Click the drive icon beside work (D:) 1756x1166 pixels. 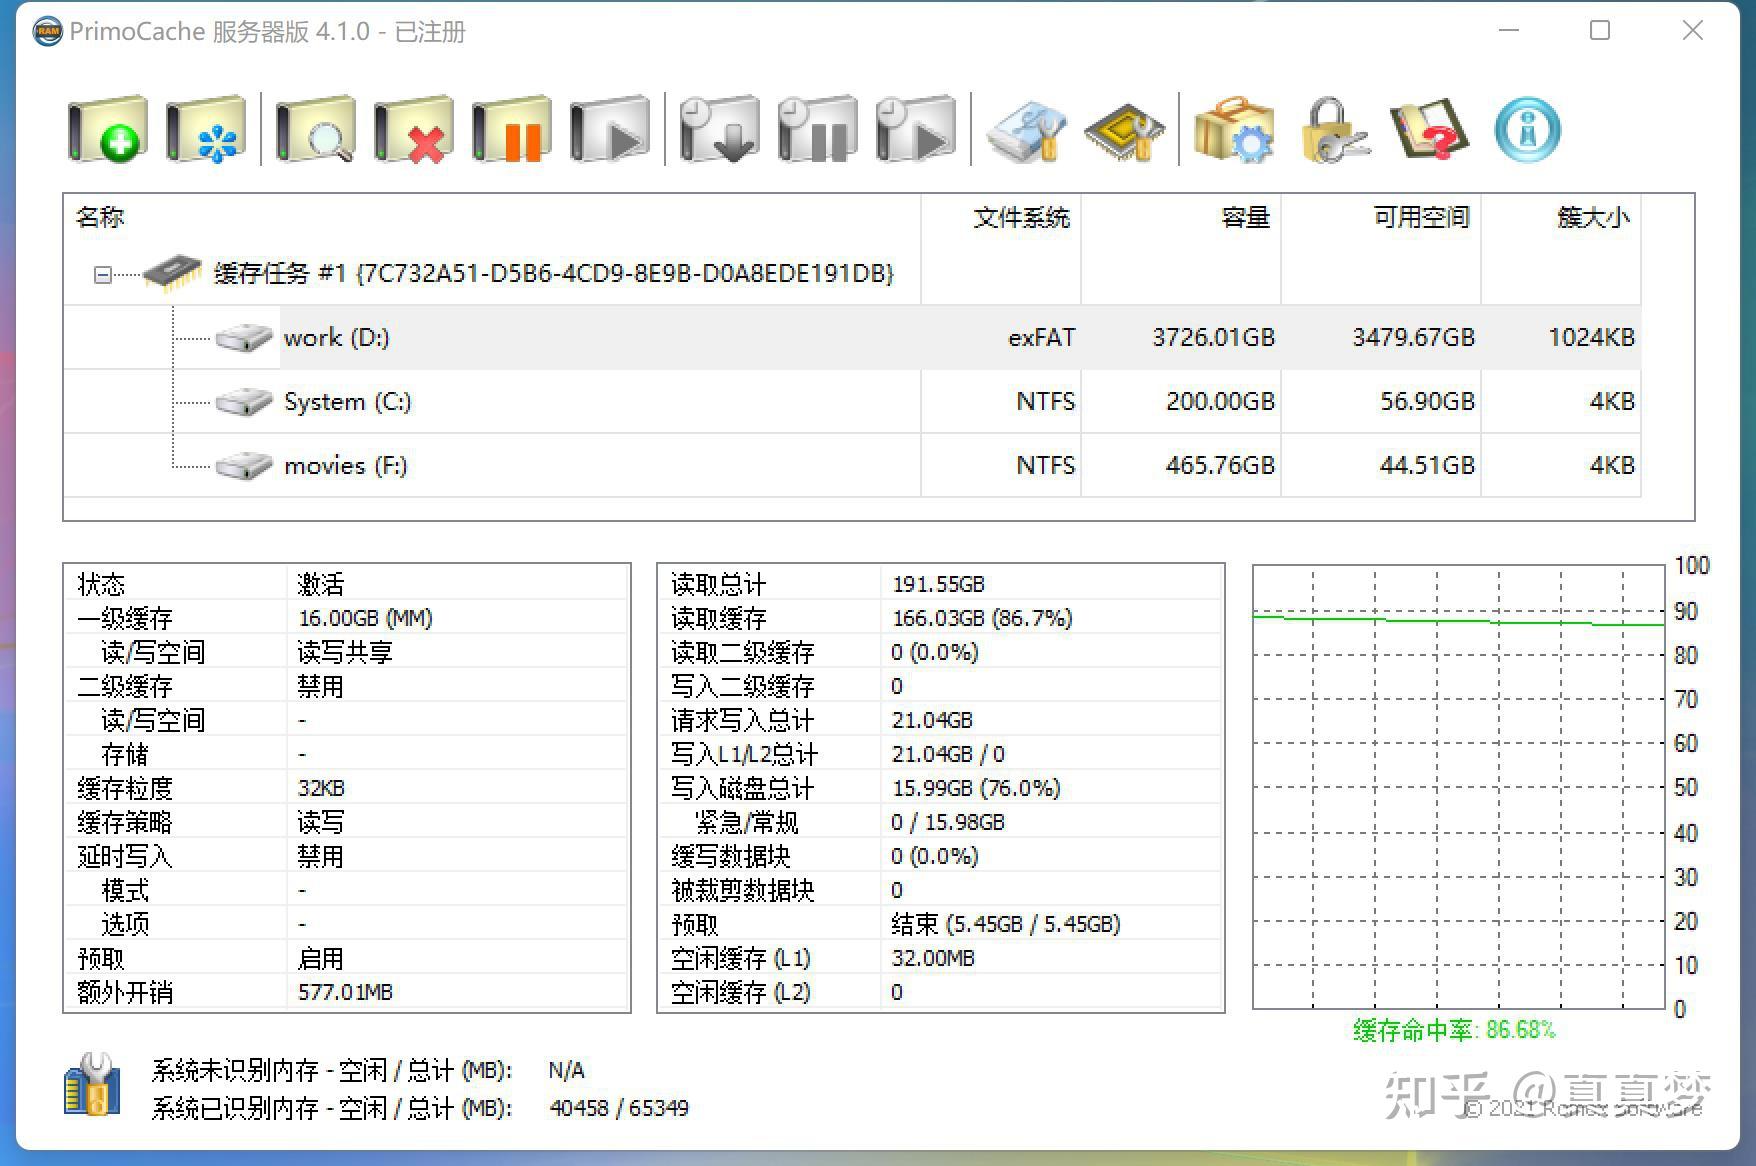[244, 337]
